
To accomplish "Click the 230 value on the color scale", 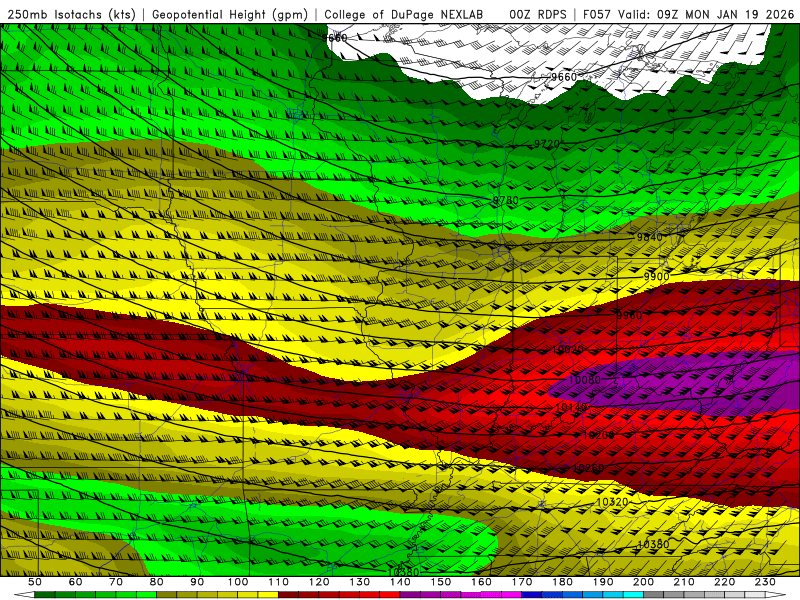I will 765,582.
